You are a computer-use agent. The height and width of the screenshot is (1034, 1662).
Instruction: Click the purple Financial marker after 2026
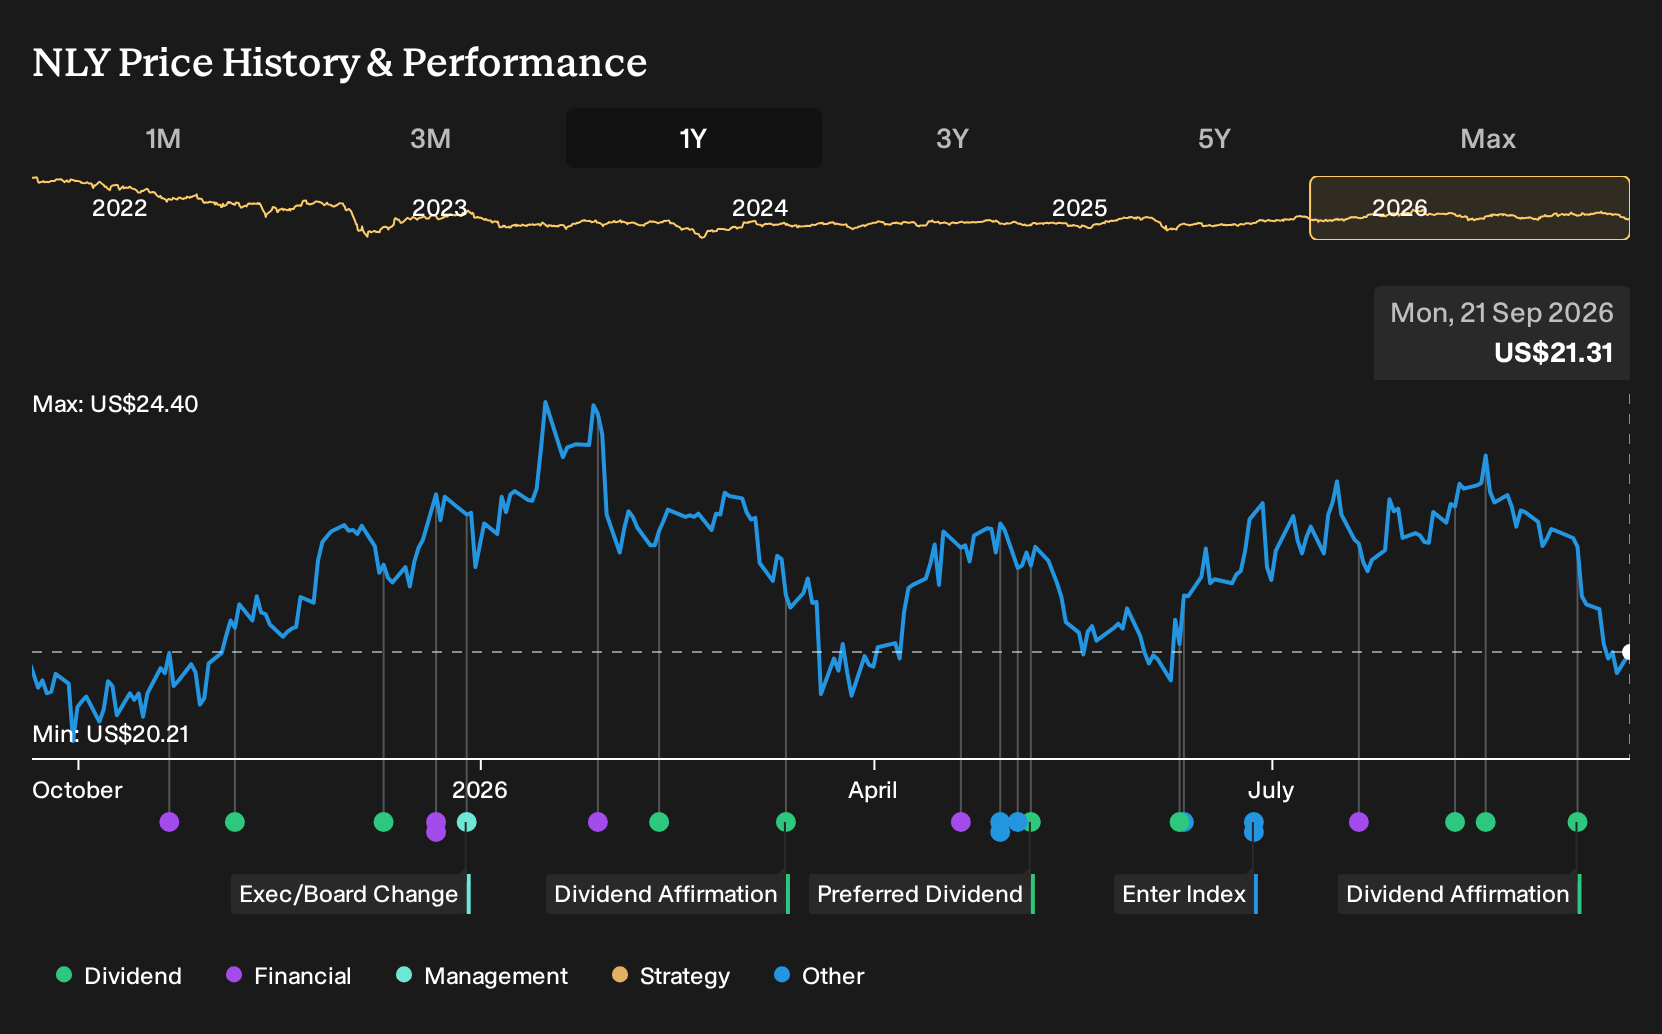tap(598, 822)
